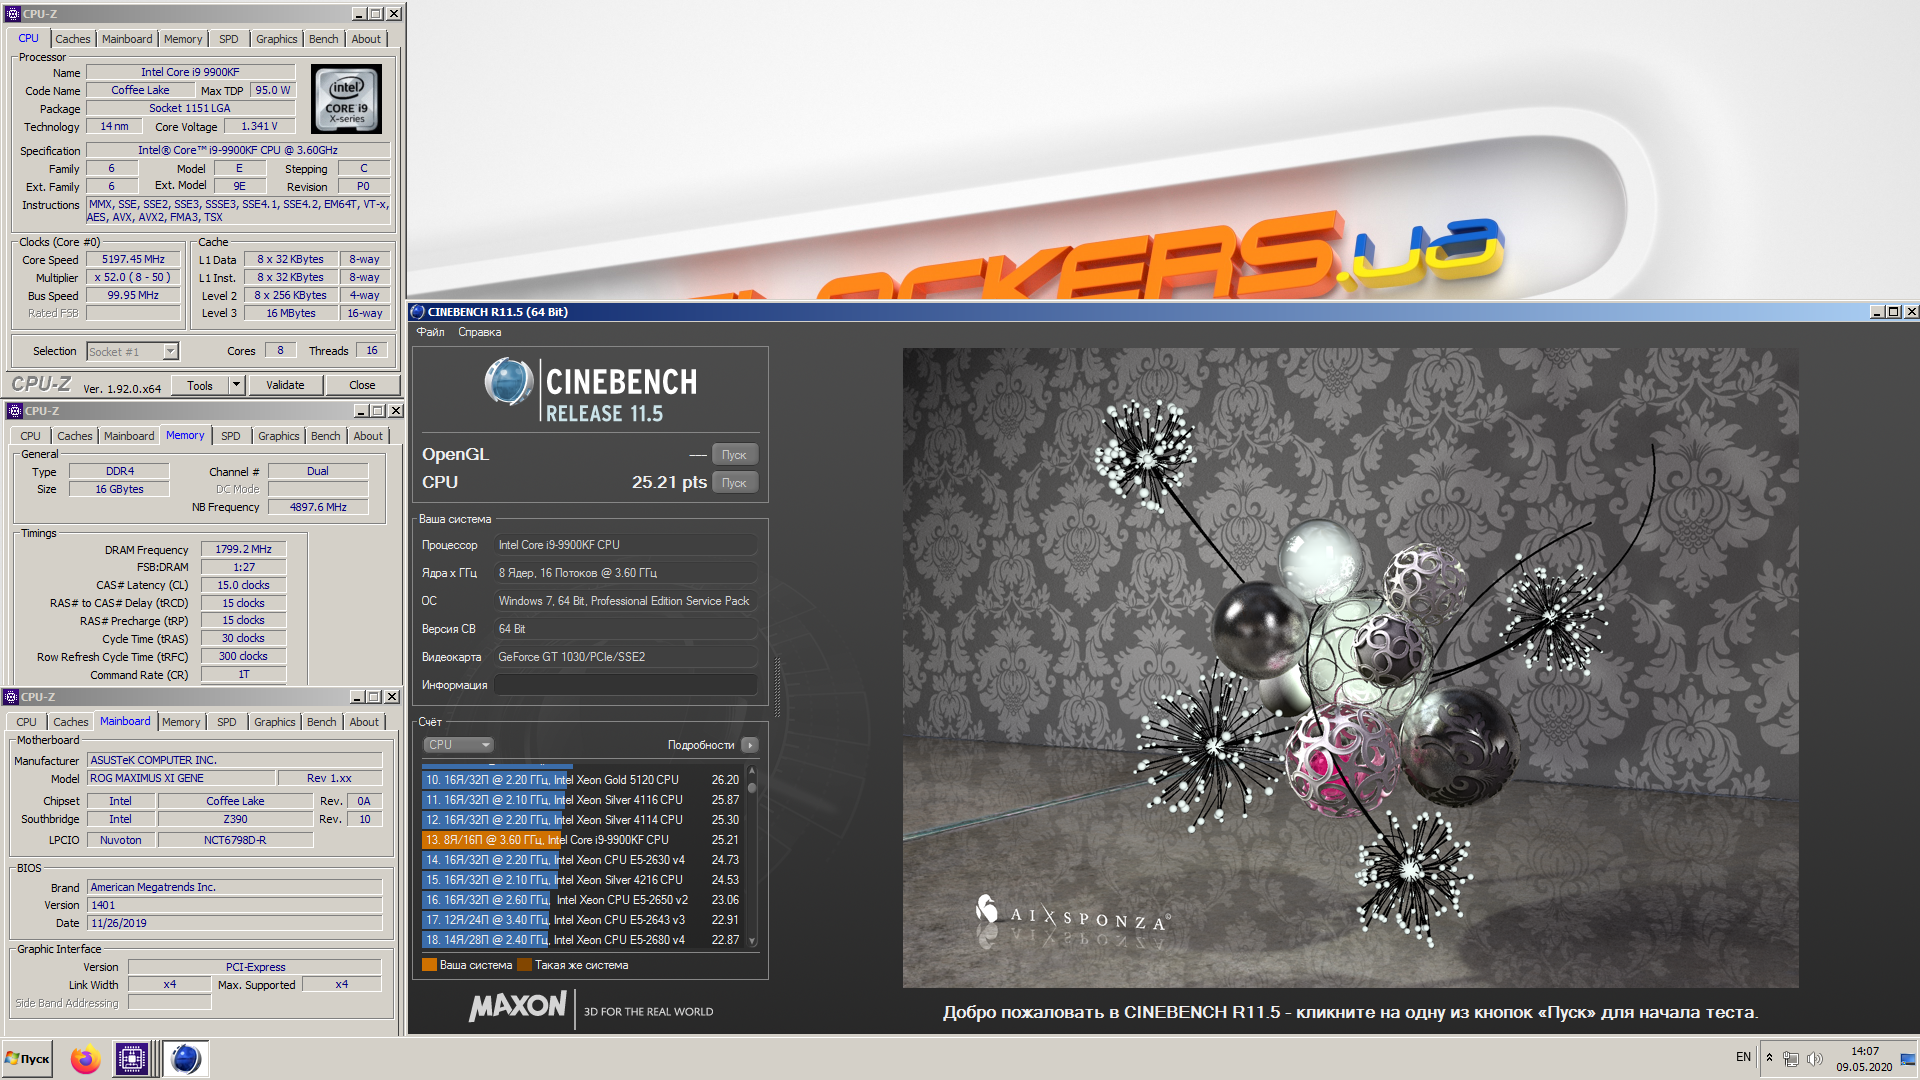Switch to Cinebench via its taskbar icon
Screen dimensions: 1920x1080
pos(186,1059)
